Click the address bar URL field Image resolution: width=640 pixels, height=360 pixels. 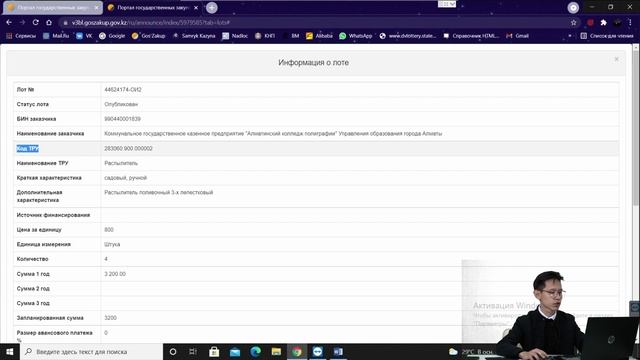314,22
